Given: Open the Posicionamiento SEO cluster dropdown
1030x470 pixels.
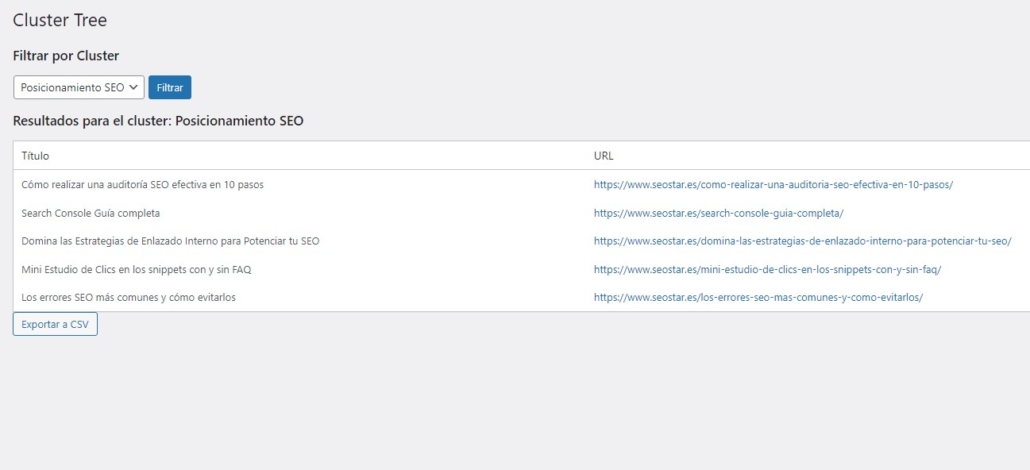Looking at the screenshot, I should [x=78, y=88].
